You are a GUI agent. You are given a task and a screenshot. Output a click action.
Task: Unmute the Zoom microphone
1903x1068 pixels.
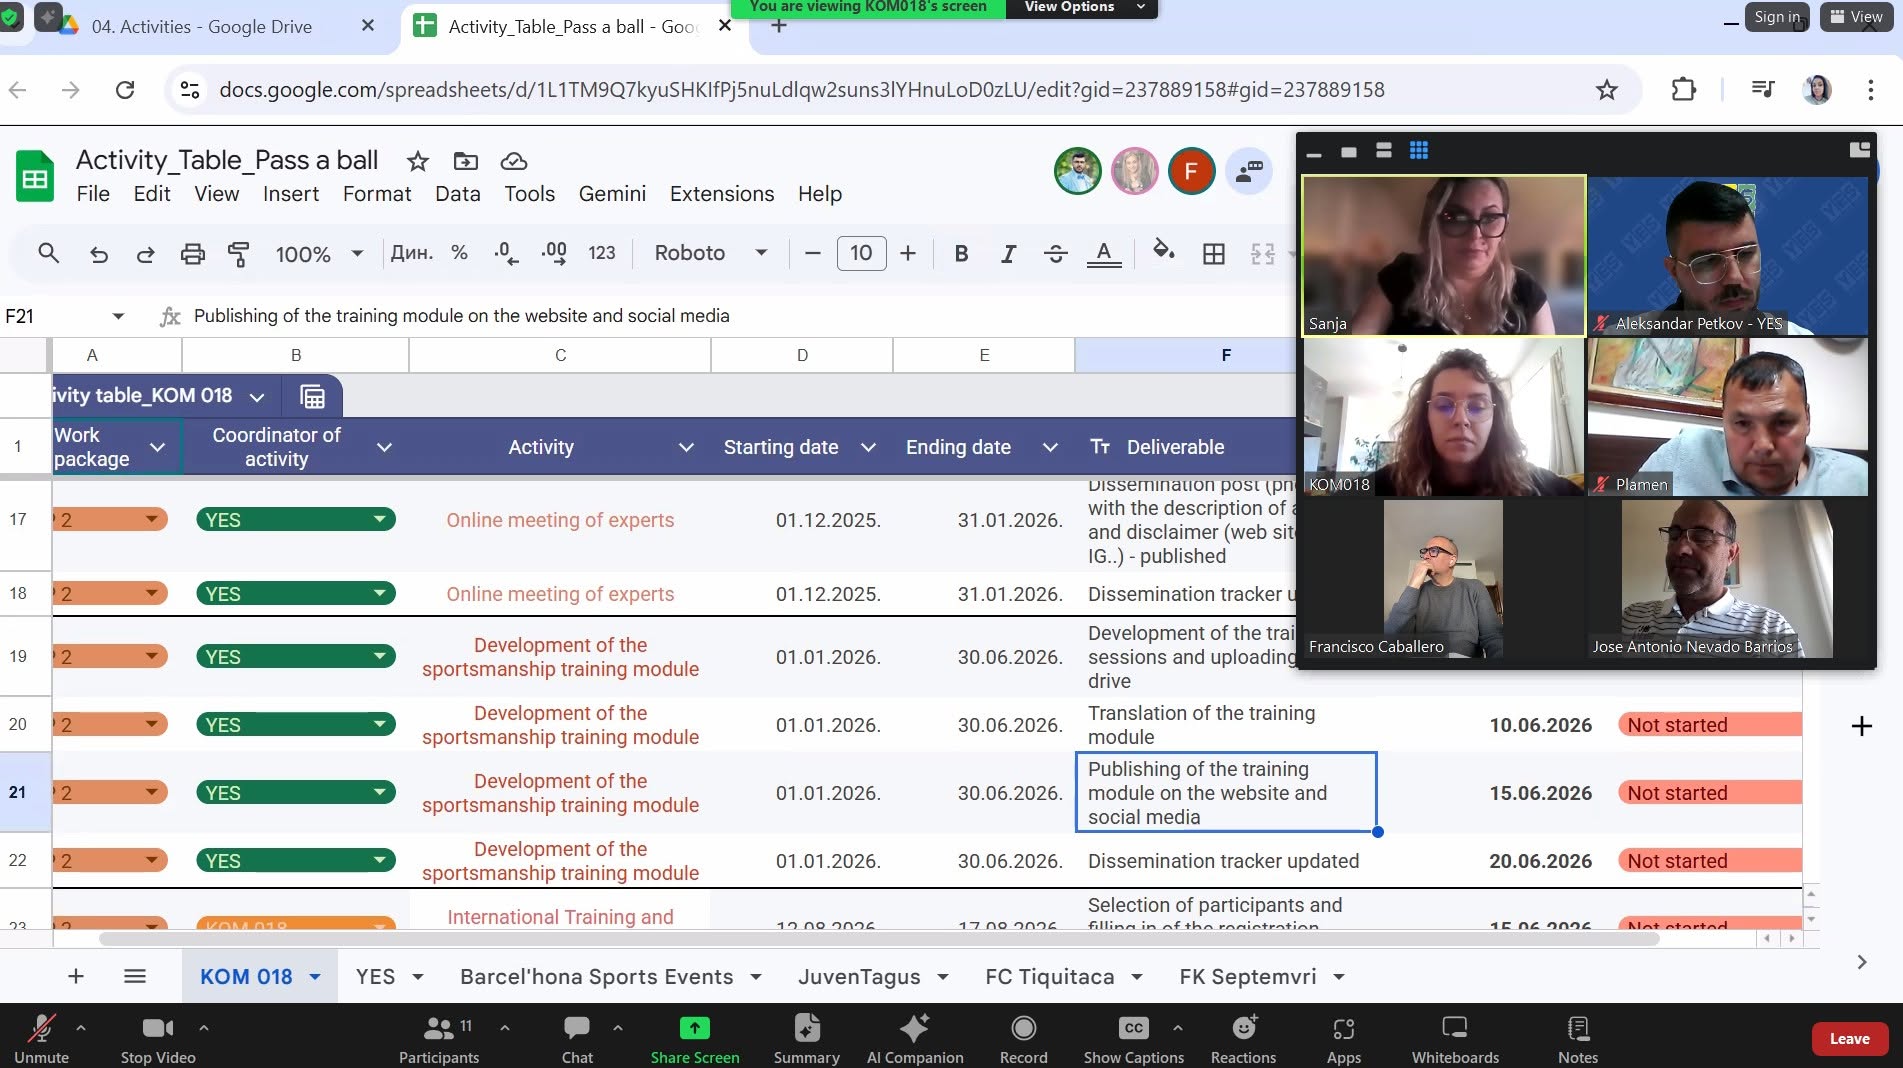click(41, 1039)
